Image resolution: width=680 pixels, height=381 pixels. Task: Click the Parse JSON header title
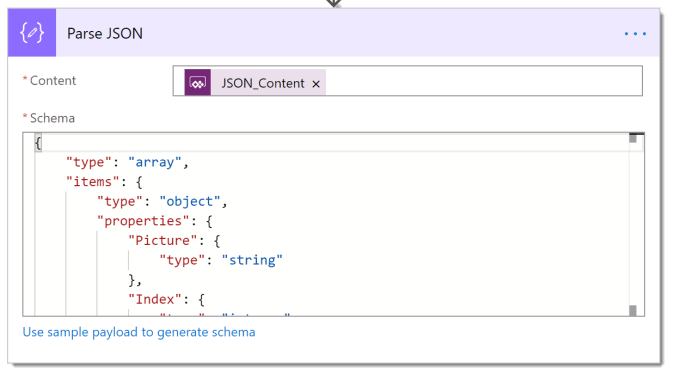[x=105, y=33]
